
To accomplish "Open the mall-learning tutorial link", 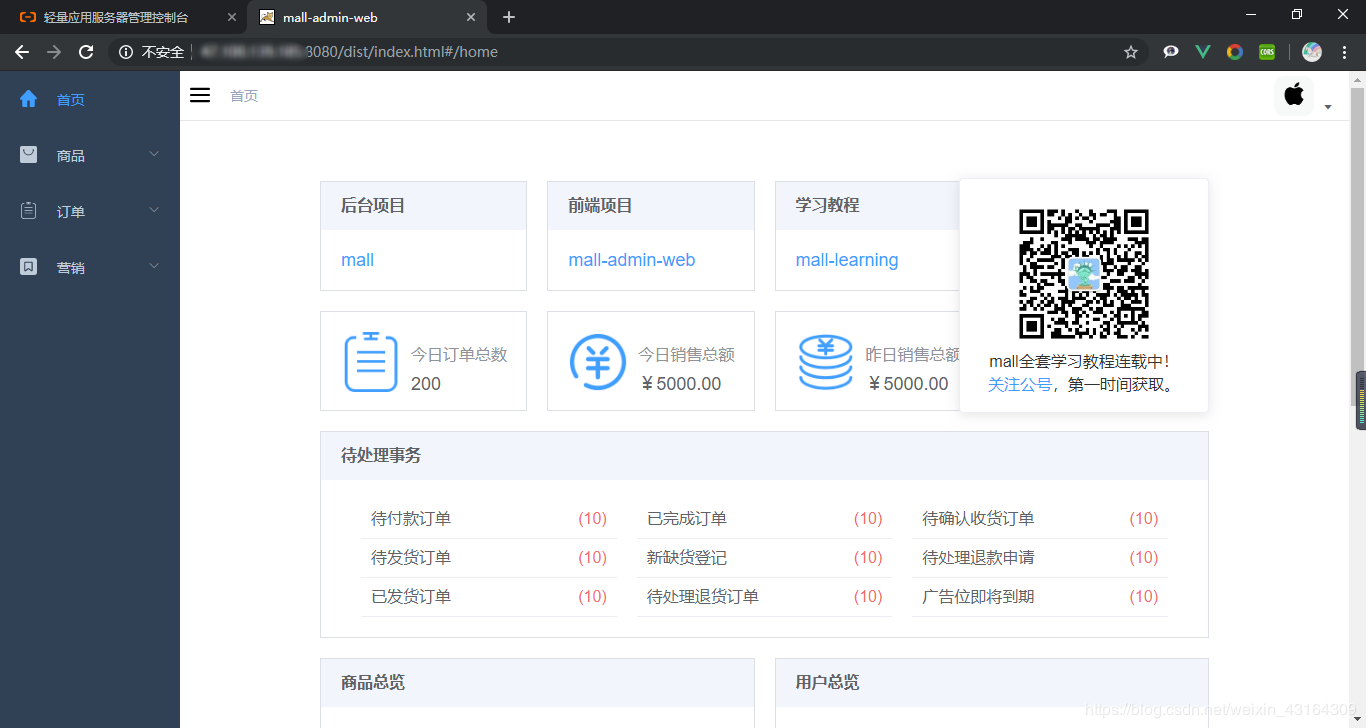I will pos(847,260).
